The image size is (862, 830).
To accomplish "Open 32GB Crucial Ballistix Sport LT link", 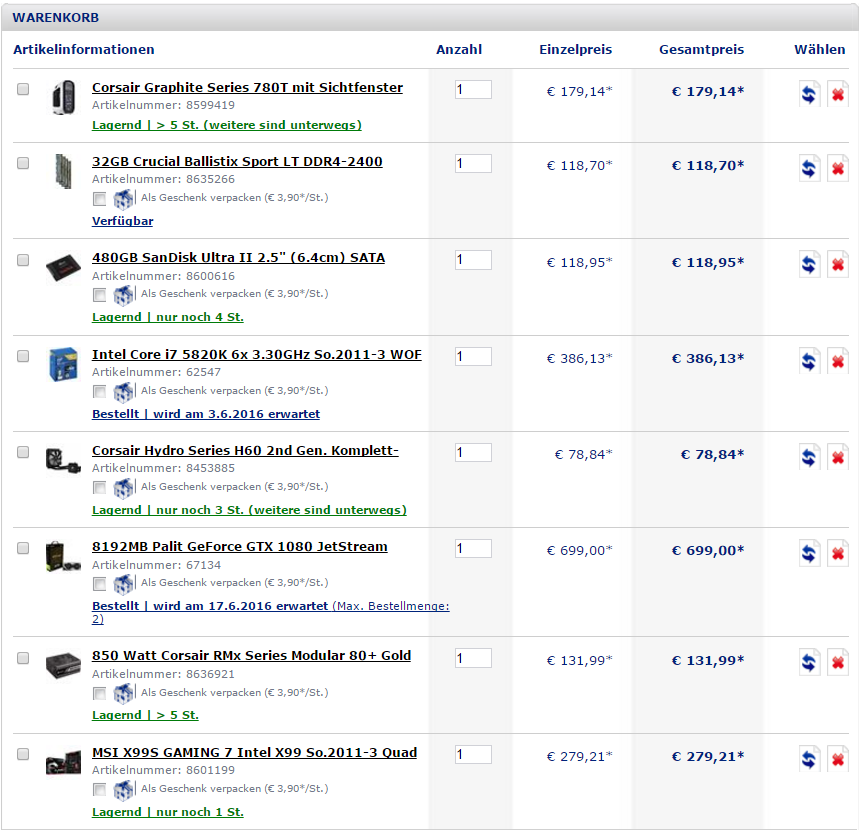I will (237, 162).
